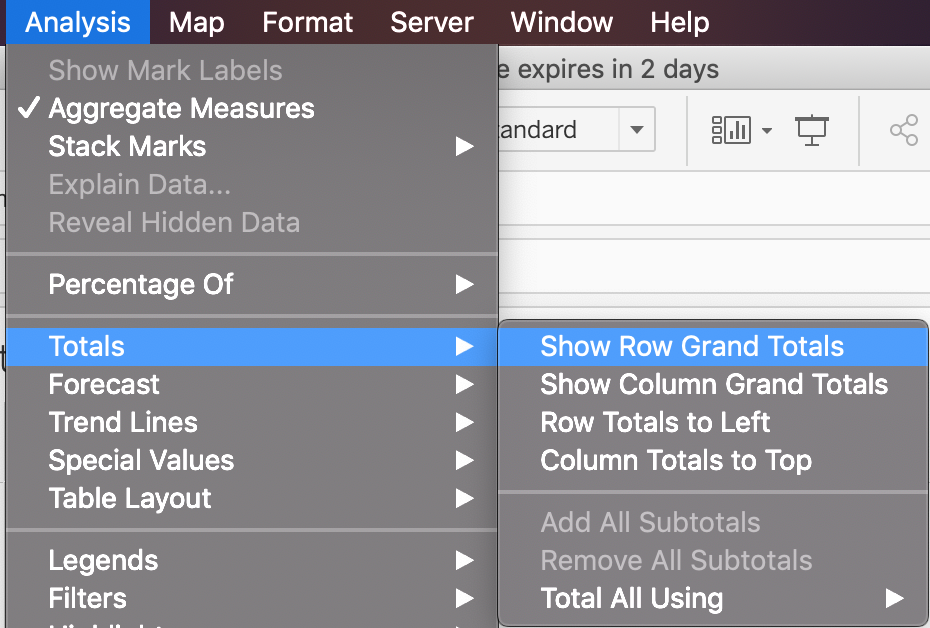Open the Trend Lines submenu
The image size is (930, 628).
tap(123, 423)
